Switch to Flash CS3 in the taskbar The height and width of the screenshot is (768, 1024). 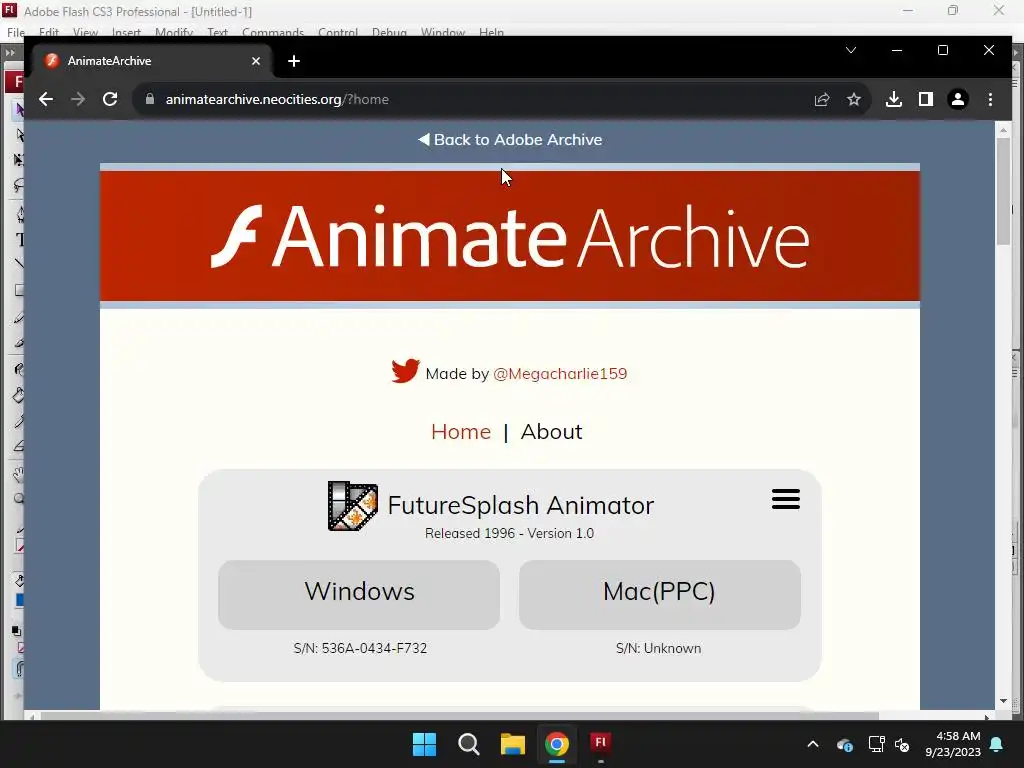click(600, 743)
